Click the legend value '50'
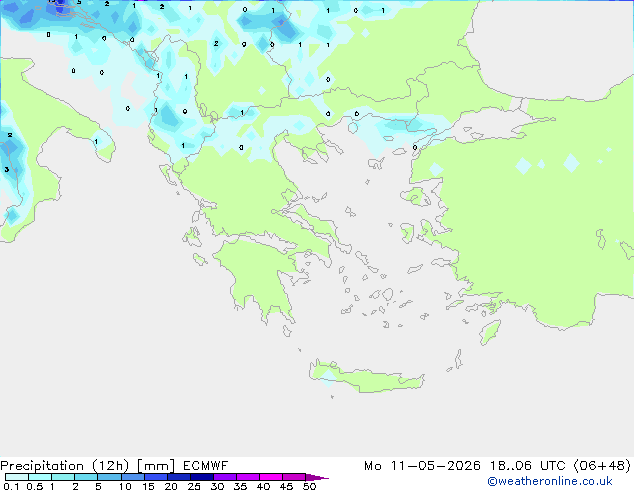The width and height of the screenshot is (634, 490). click(x=309, y=486)
